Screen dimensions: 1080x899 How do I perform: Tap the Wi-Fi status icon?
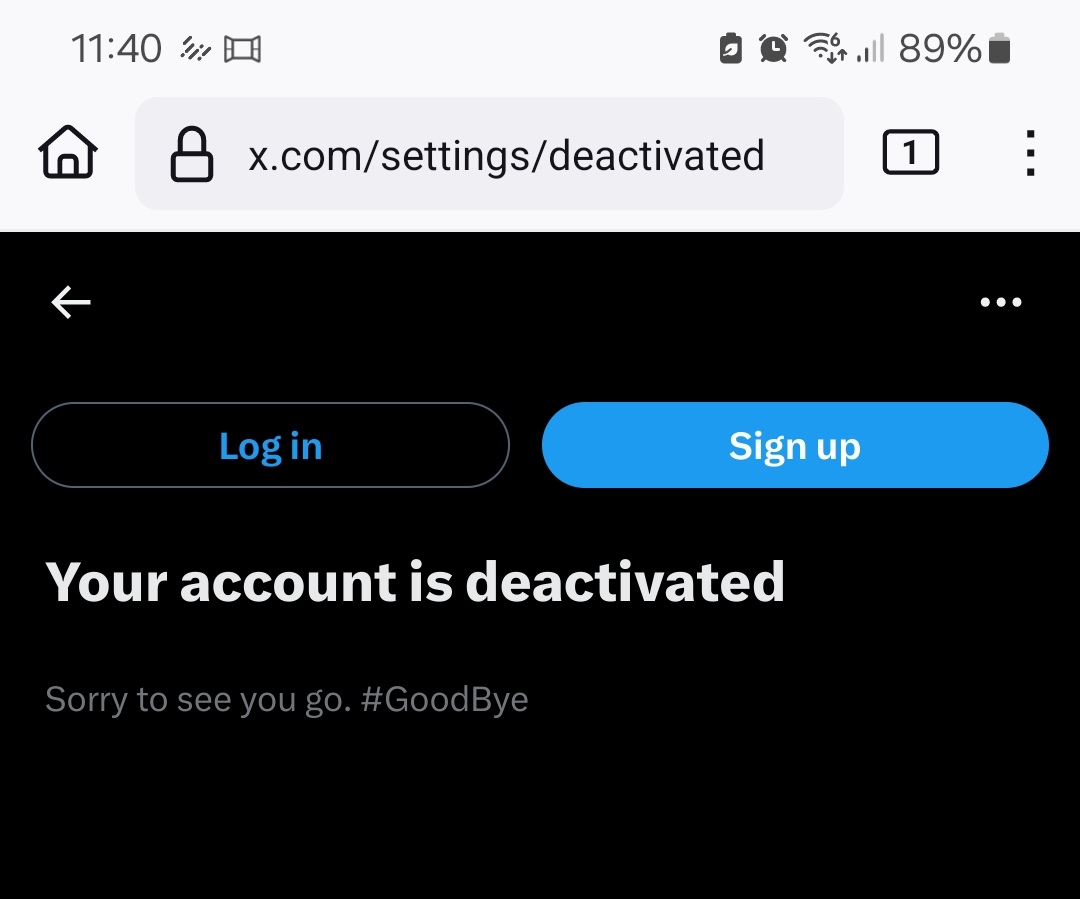(826, 48)
